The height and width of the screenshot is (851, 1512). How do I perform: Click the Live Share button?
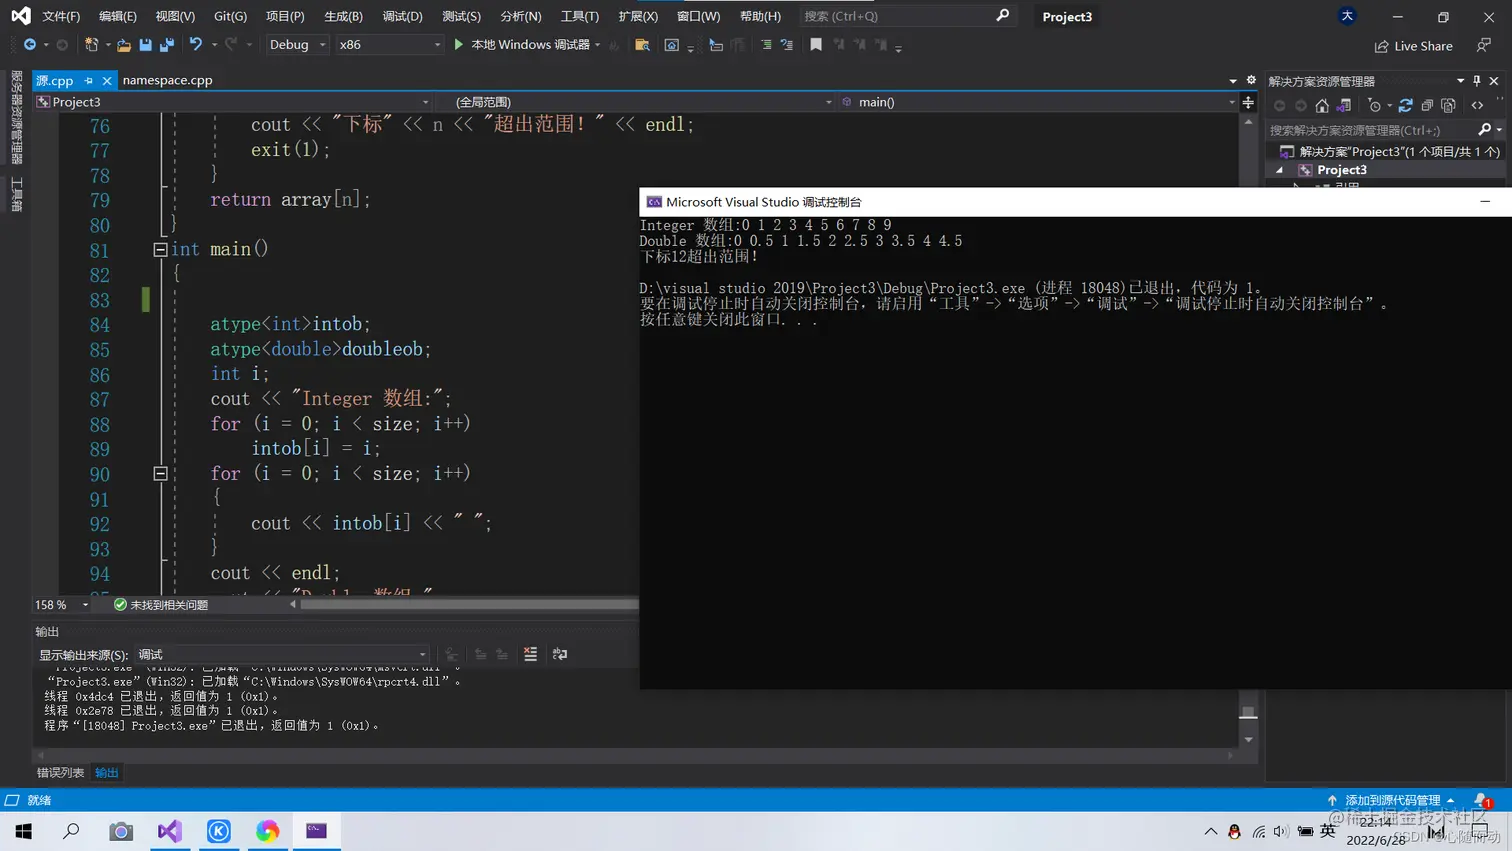[x=1414, y=46]
